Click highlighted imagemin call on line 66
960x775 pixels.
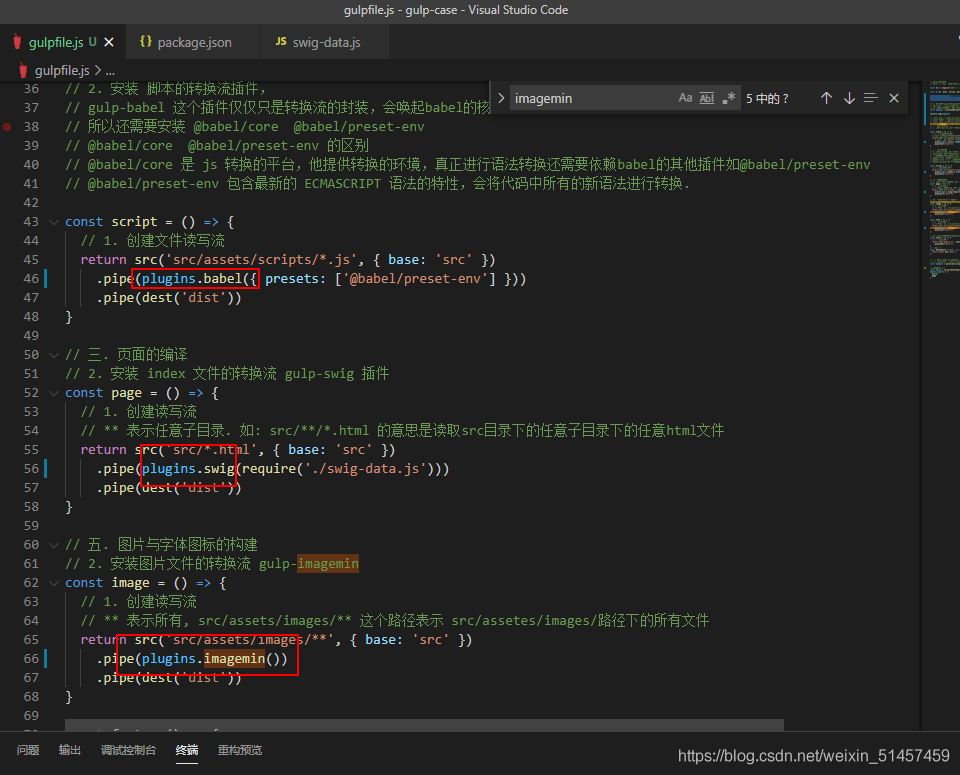click(x=234, y=659)
